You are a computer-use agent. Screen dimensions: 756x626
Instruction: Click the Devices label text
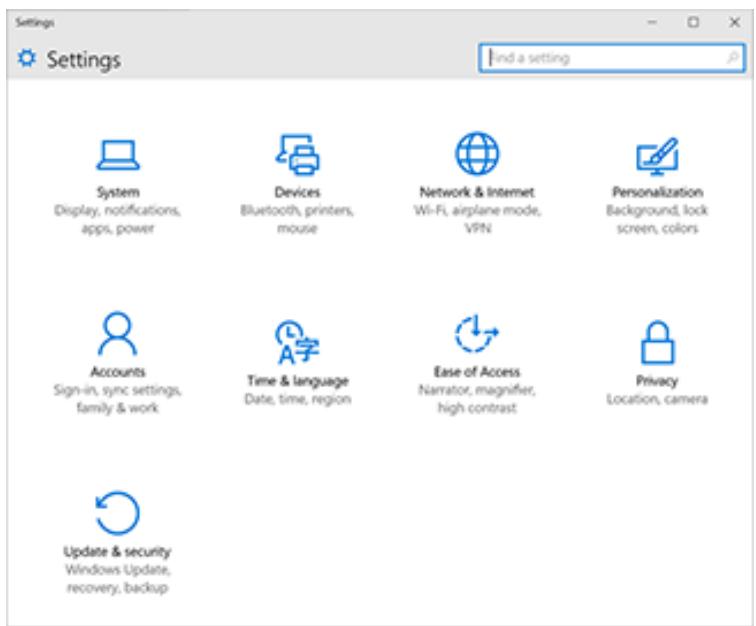coord(297,192)
